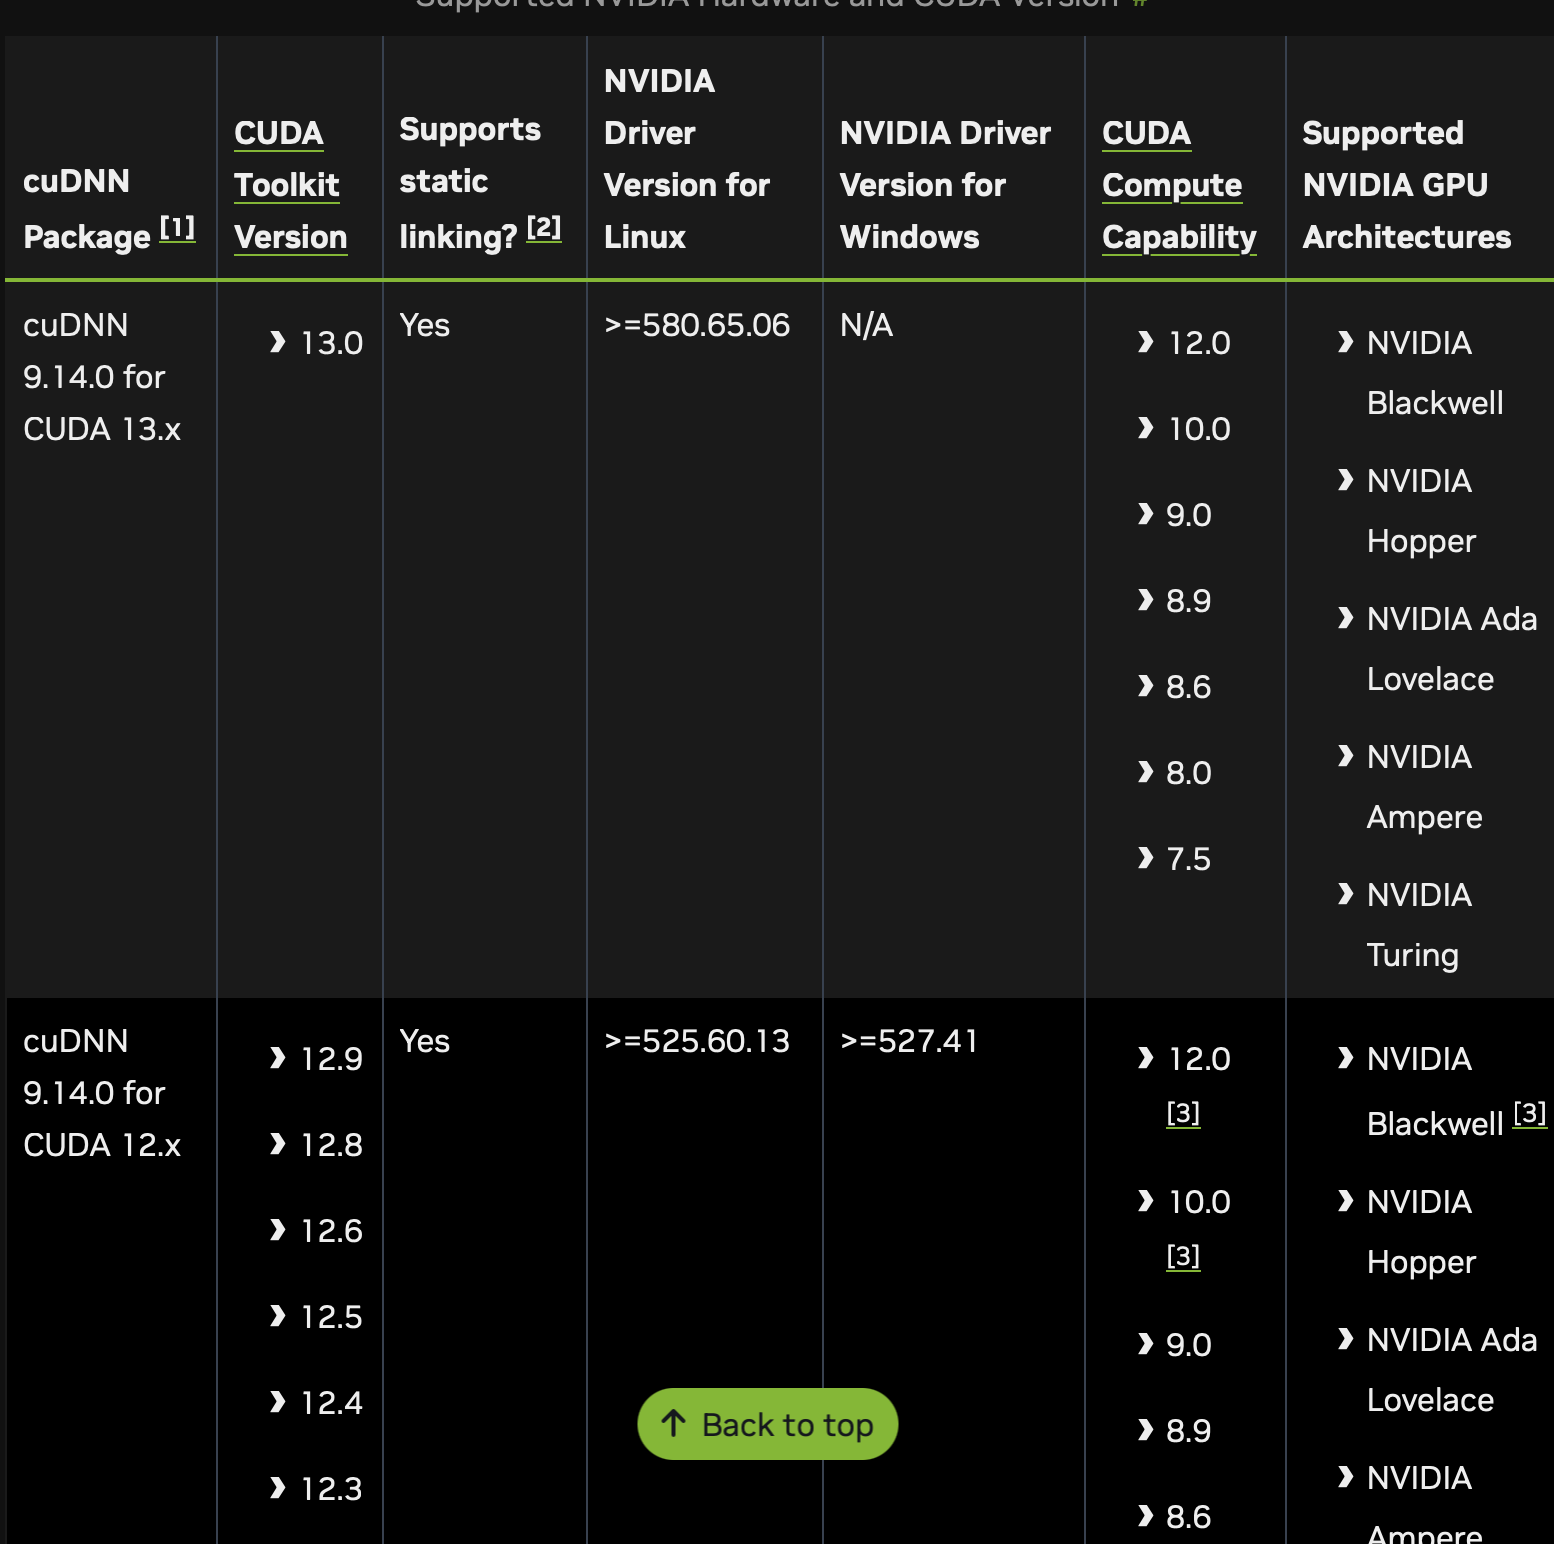Click 'NVIDIA Hopper' in CUDA 13.x row
Viewport: 1554px width, 1544px height.
pyautogui.click(x=1421, y=511)
